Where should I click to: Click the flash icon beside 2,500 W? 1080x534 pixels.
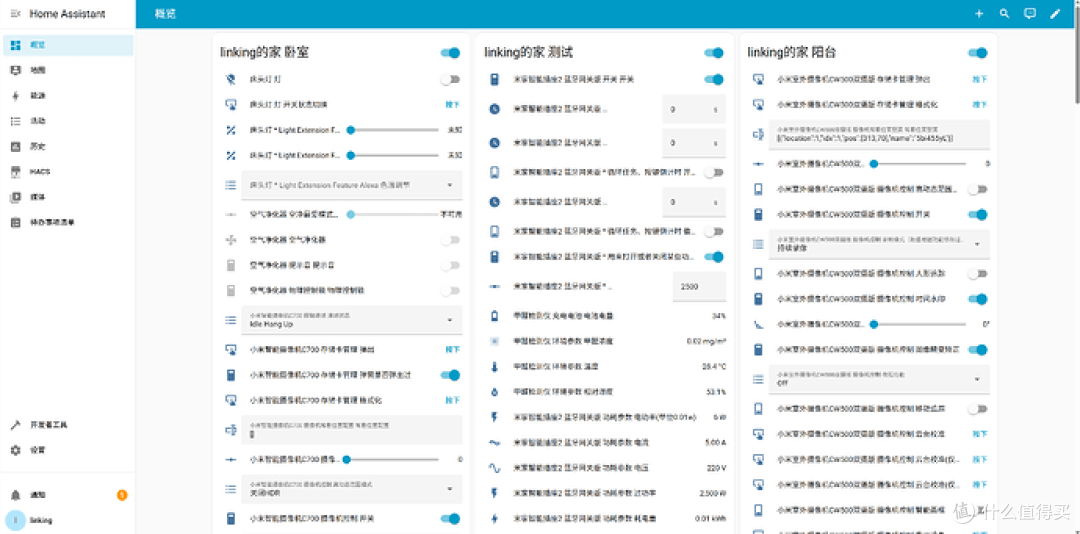494,493
